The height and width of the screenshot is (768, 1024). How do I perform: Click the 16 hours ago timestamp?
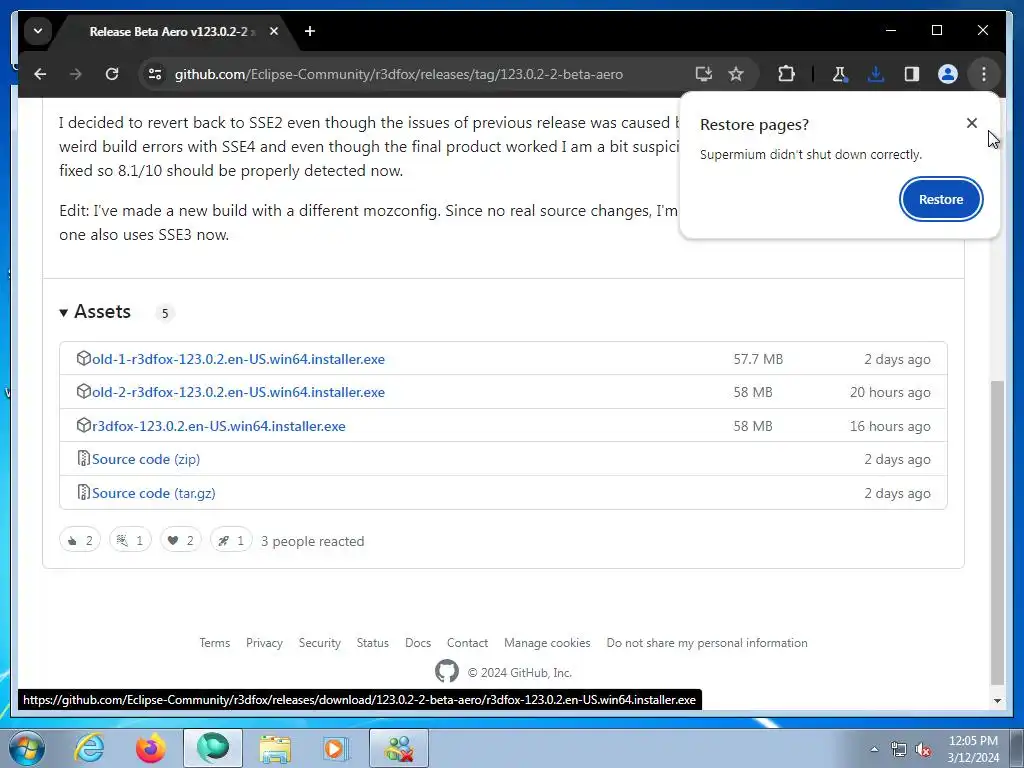click(x=890, y=426)
